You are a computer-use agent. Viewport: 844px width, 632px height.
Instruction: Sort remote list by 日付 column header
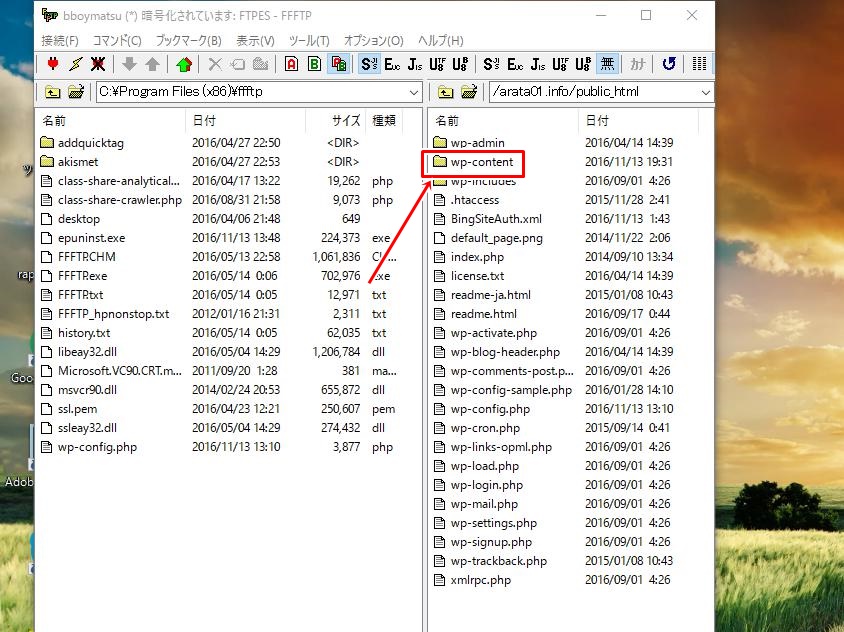click(639, 121)
